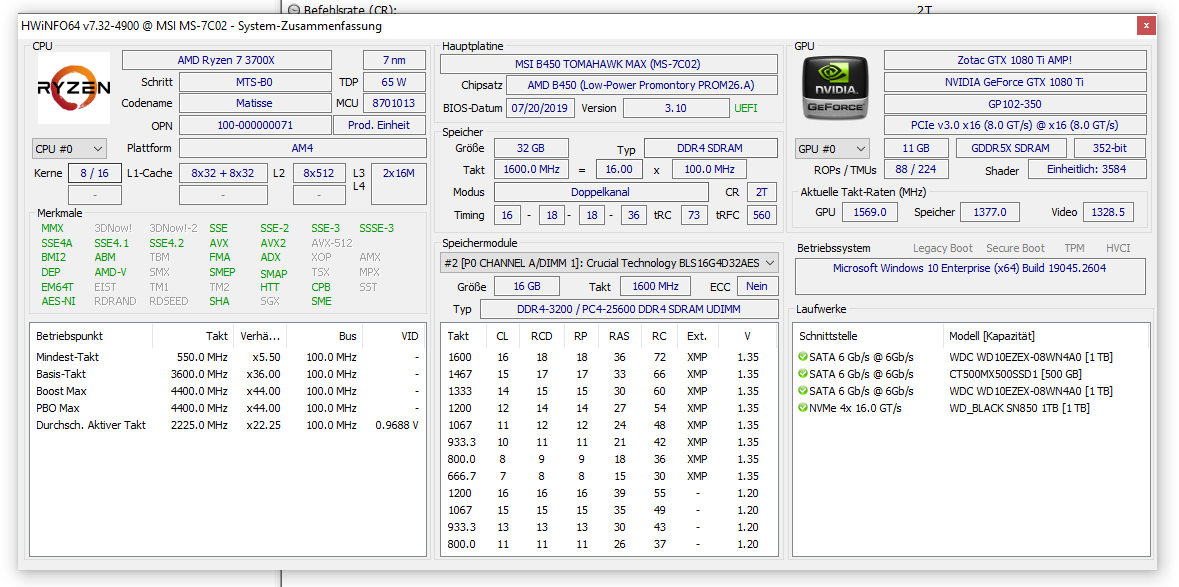Click the 16 GB module size field
The image size is (1179, 587).
(526, 286)
